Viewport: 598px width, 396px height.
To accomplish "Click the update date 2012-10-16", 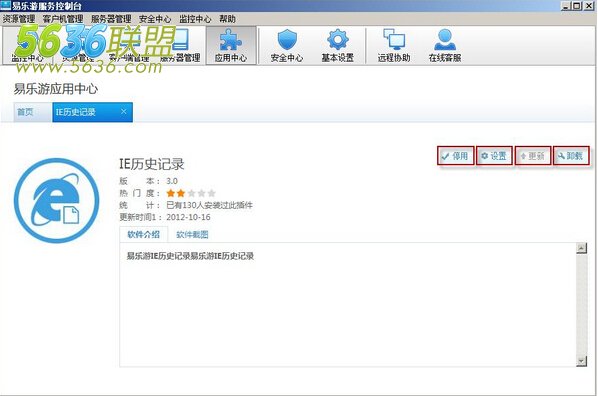I will tap(188, 217).
